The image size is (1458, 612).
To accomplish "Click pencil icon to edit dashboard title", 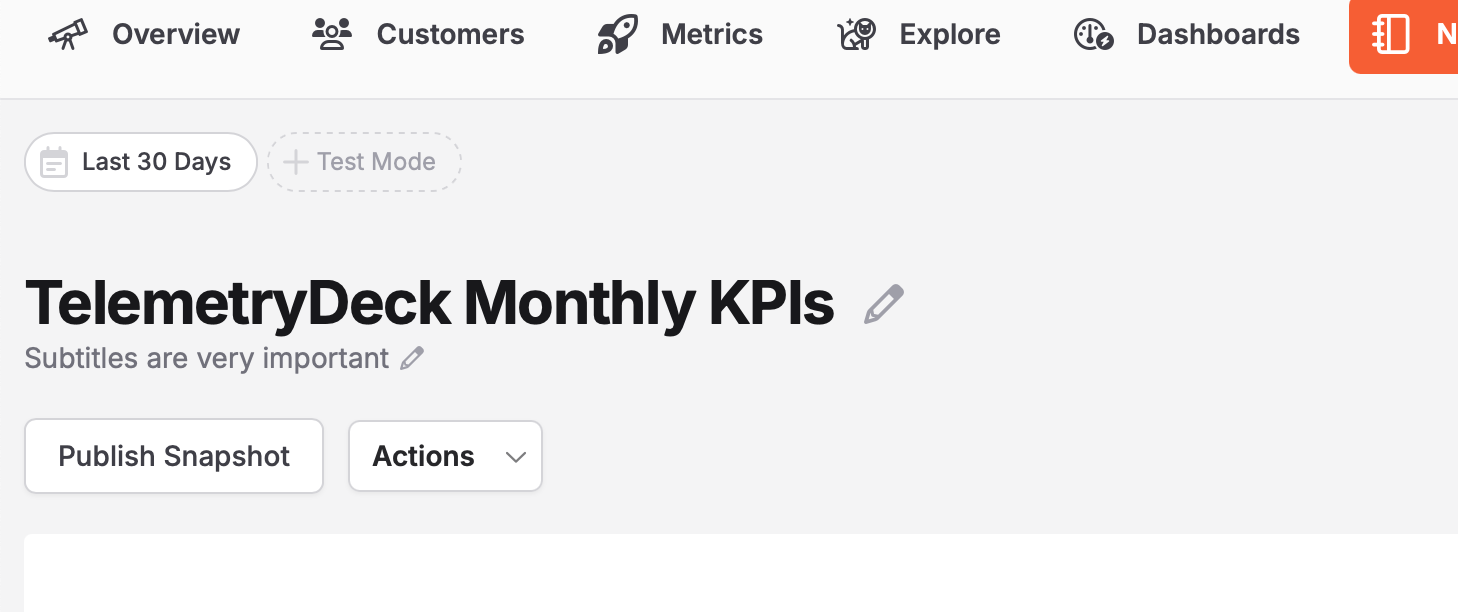I will (x=883, y=304).
